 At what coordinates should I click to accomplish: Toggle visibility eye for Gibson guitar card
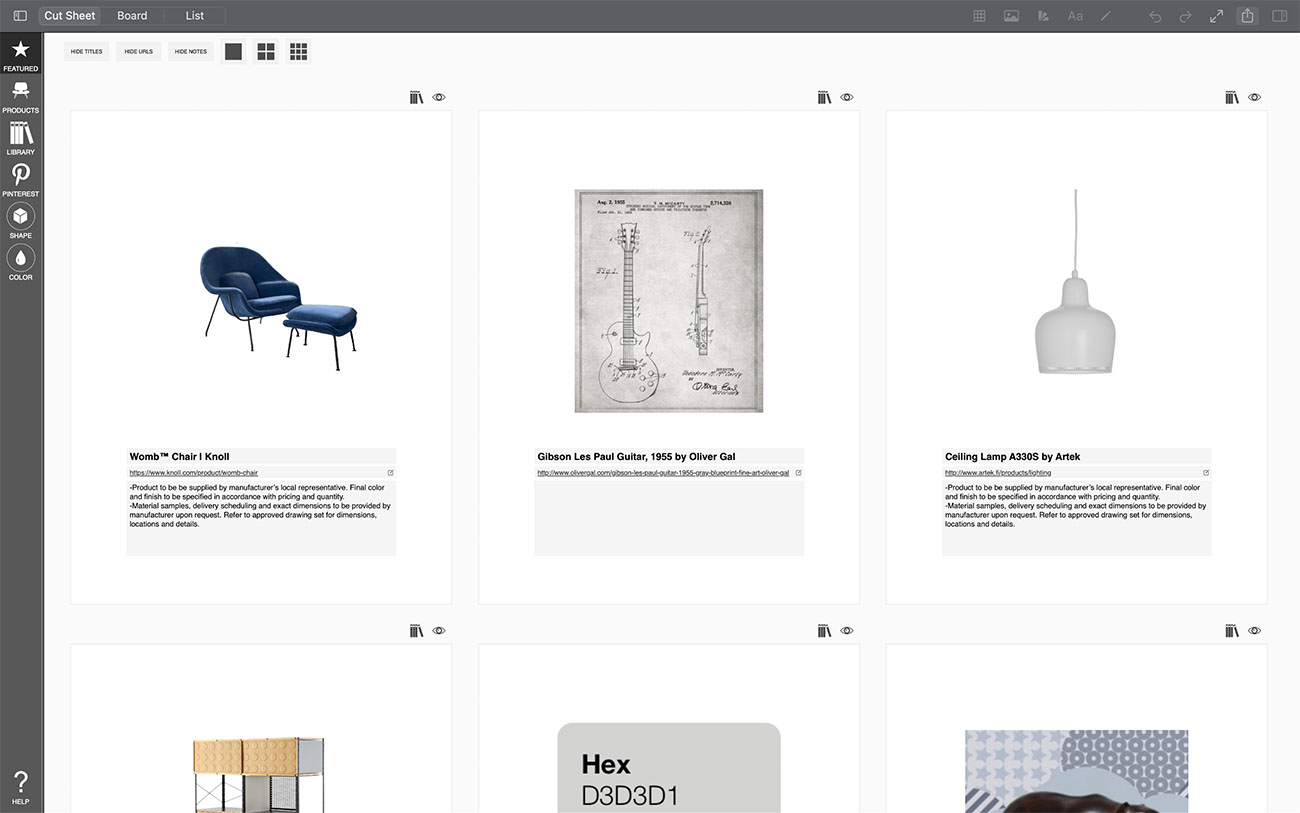(847, 97)
